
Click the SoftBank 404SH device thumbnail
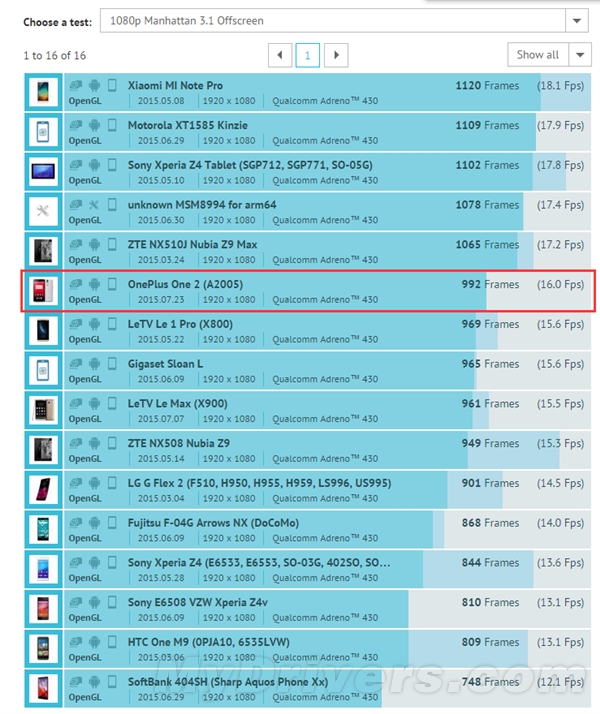pos(43,688)
